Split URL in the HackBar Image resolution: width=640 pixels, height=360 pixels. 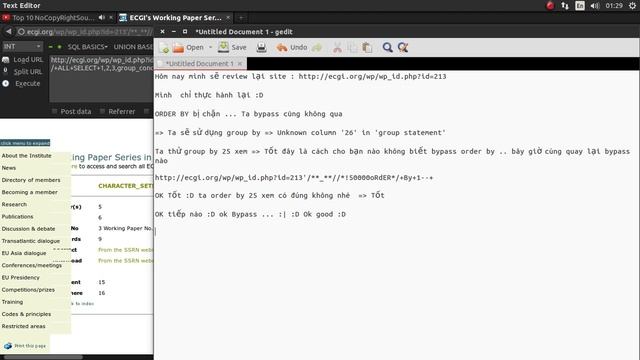23,71
